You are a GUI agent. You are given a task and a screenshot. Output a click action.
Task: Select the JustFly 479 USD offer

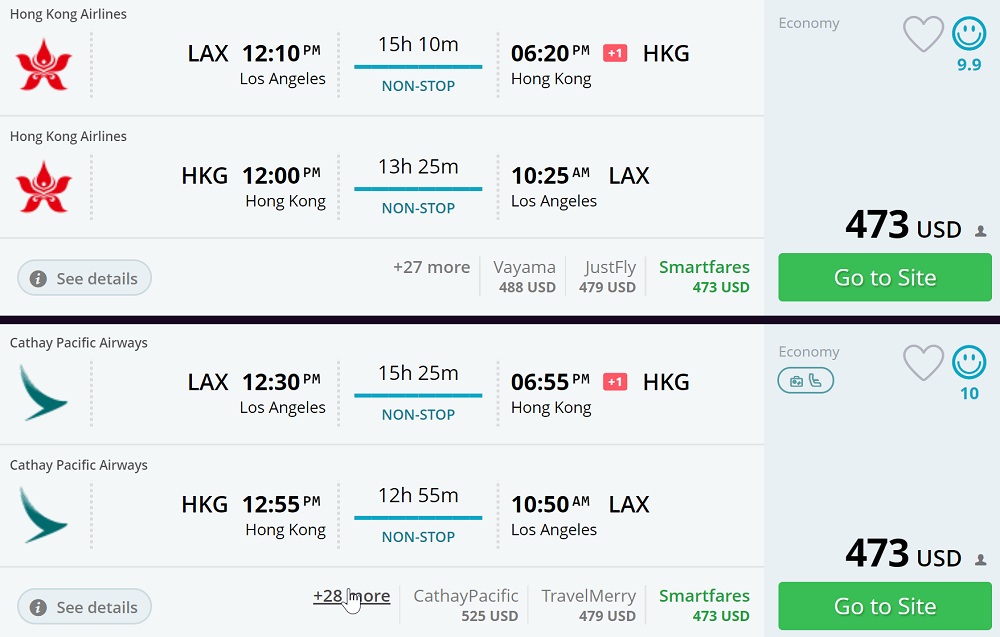click(x=608, y=277)
